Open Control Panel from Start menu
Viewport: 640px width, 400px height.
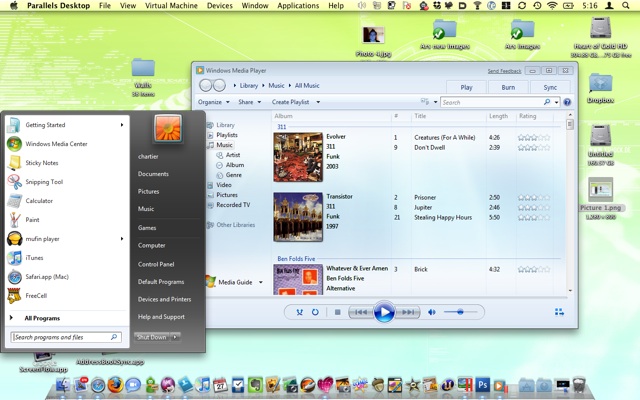[156, 264]
